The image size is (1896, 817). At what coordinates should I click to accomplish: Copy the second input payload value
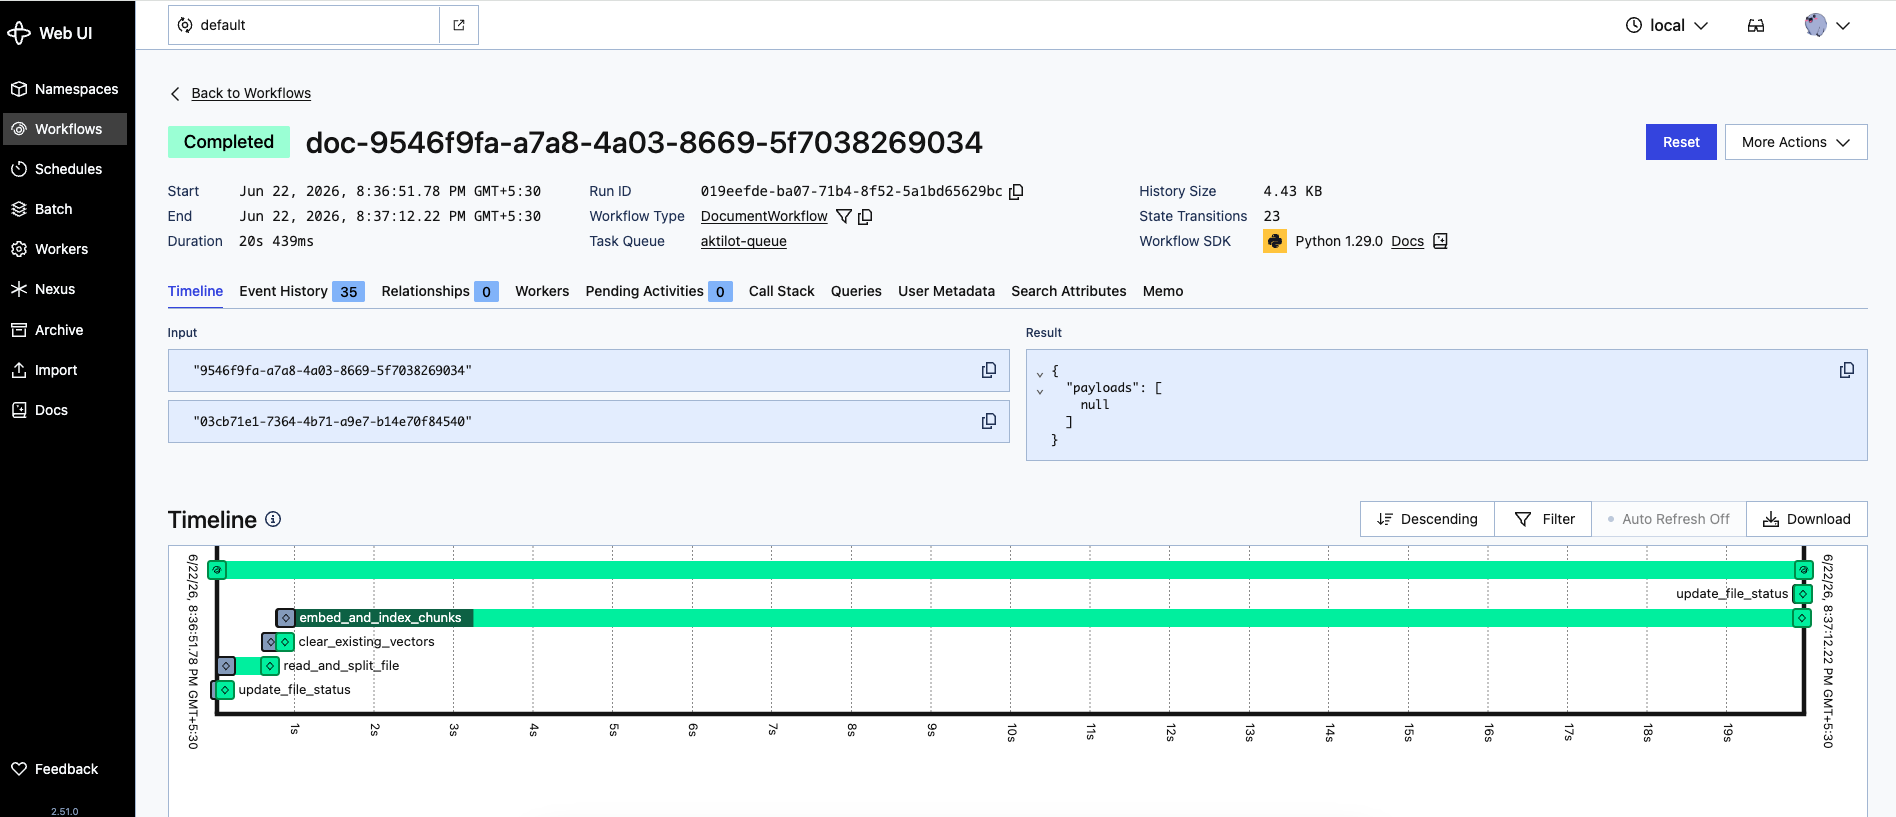[988, 421]
